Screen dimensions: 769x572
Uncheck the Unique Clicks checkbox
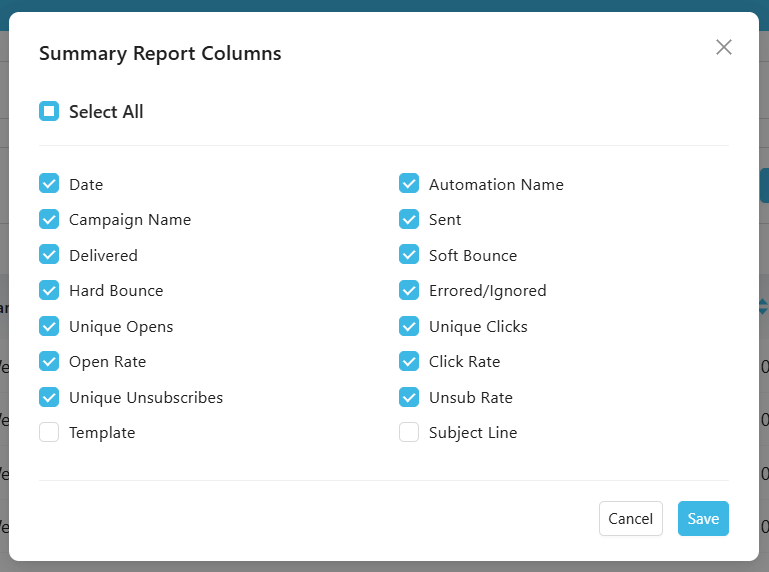pos(409,326)
